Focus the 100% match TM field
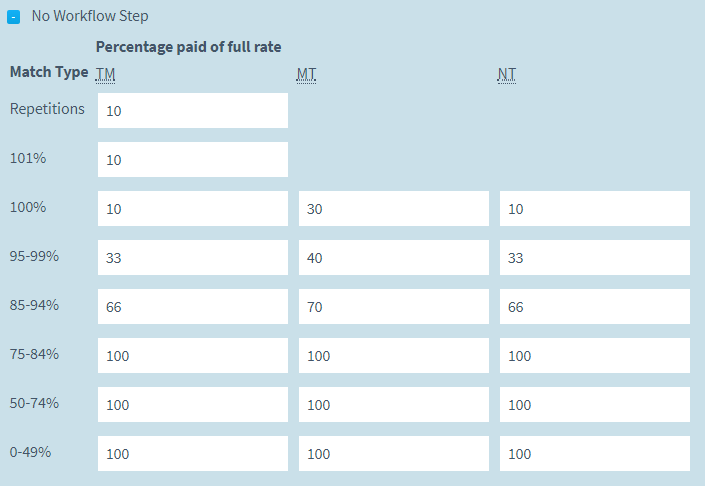 [x=192, y=209]
